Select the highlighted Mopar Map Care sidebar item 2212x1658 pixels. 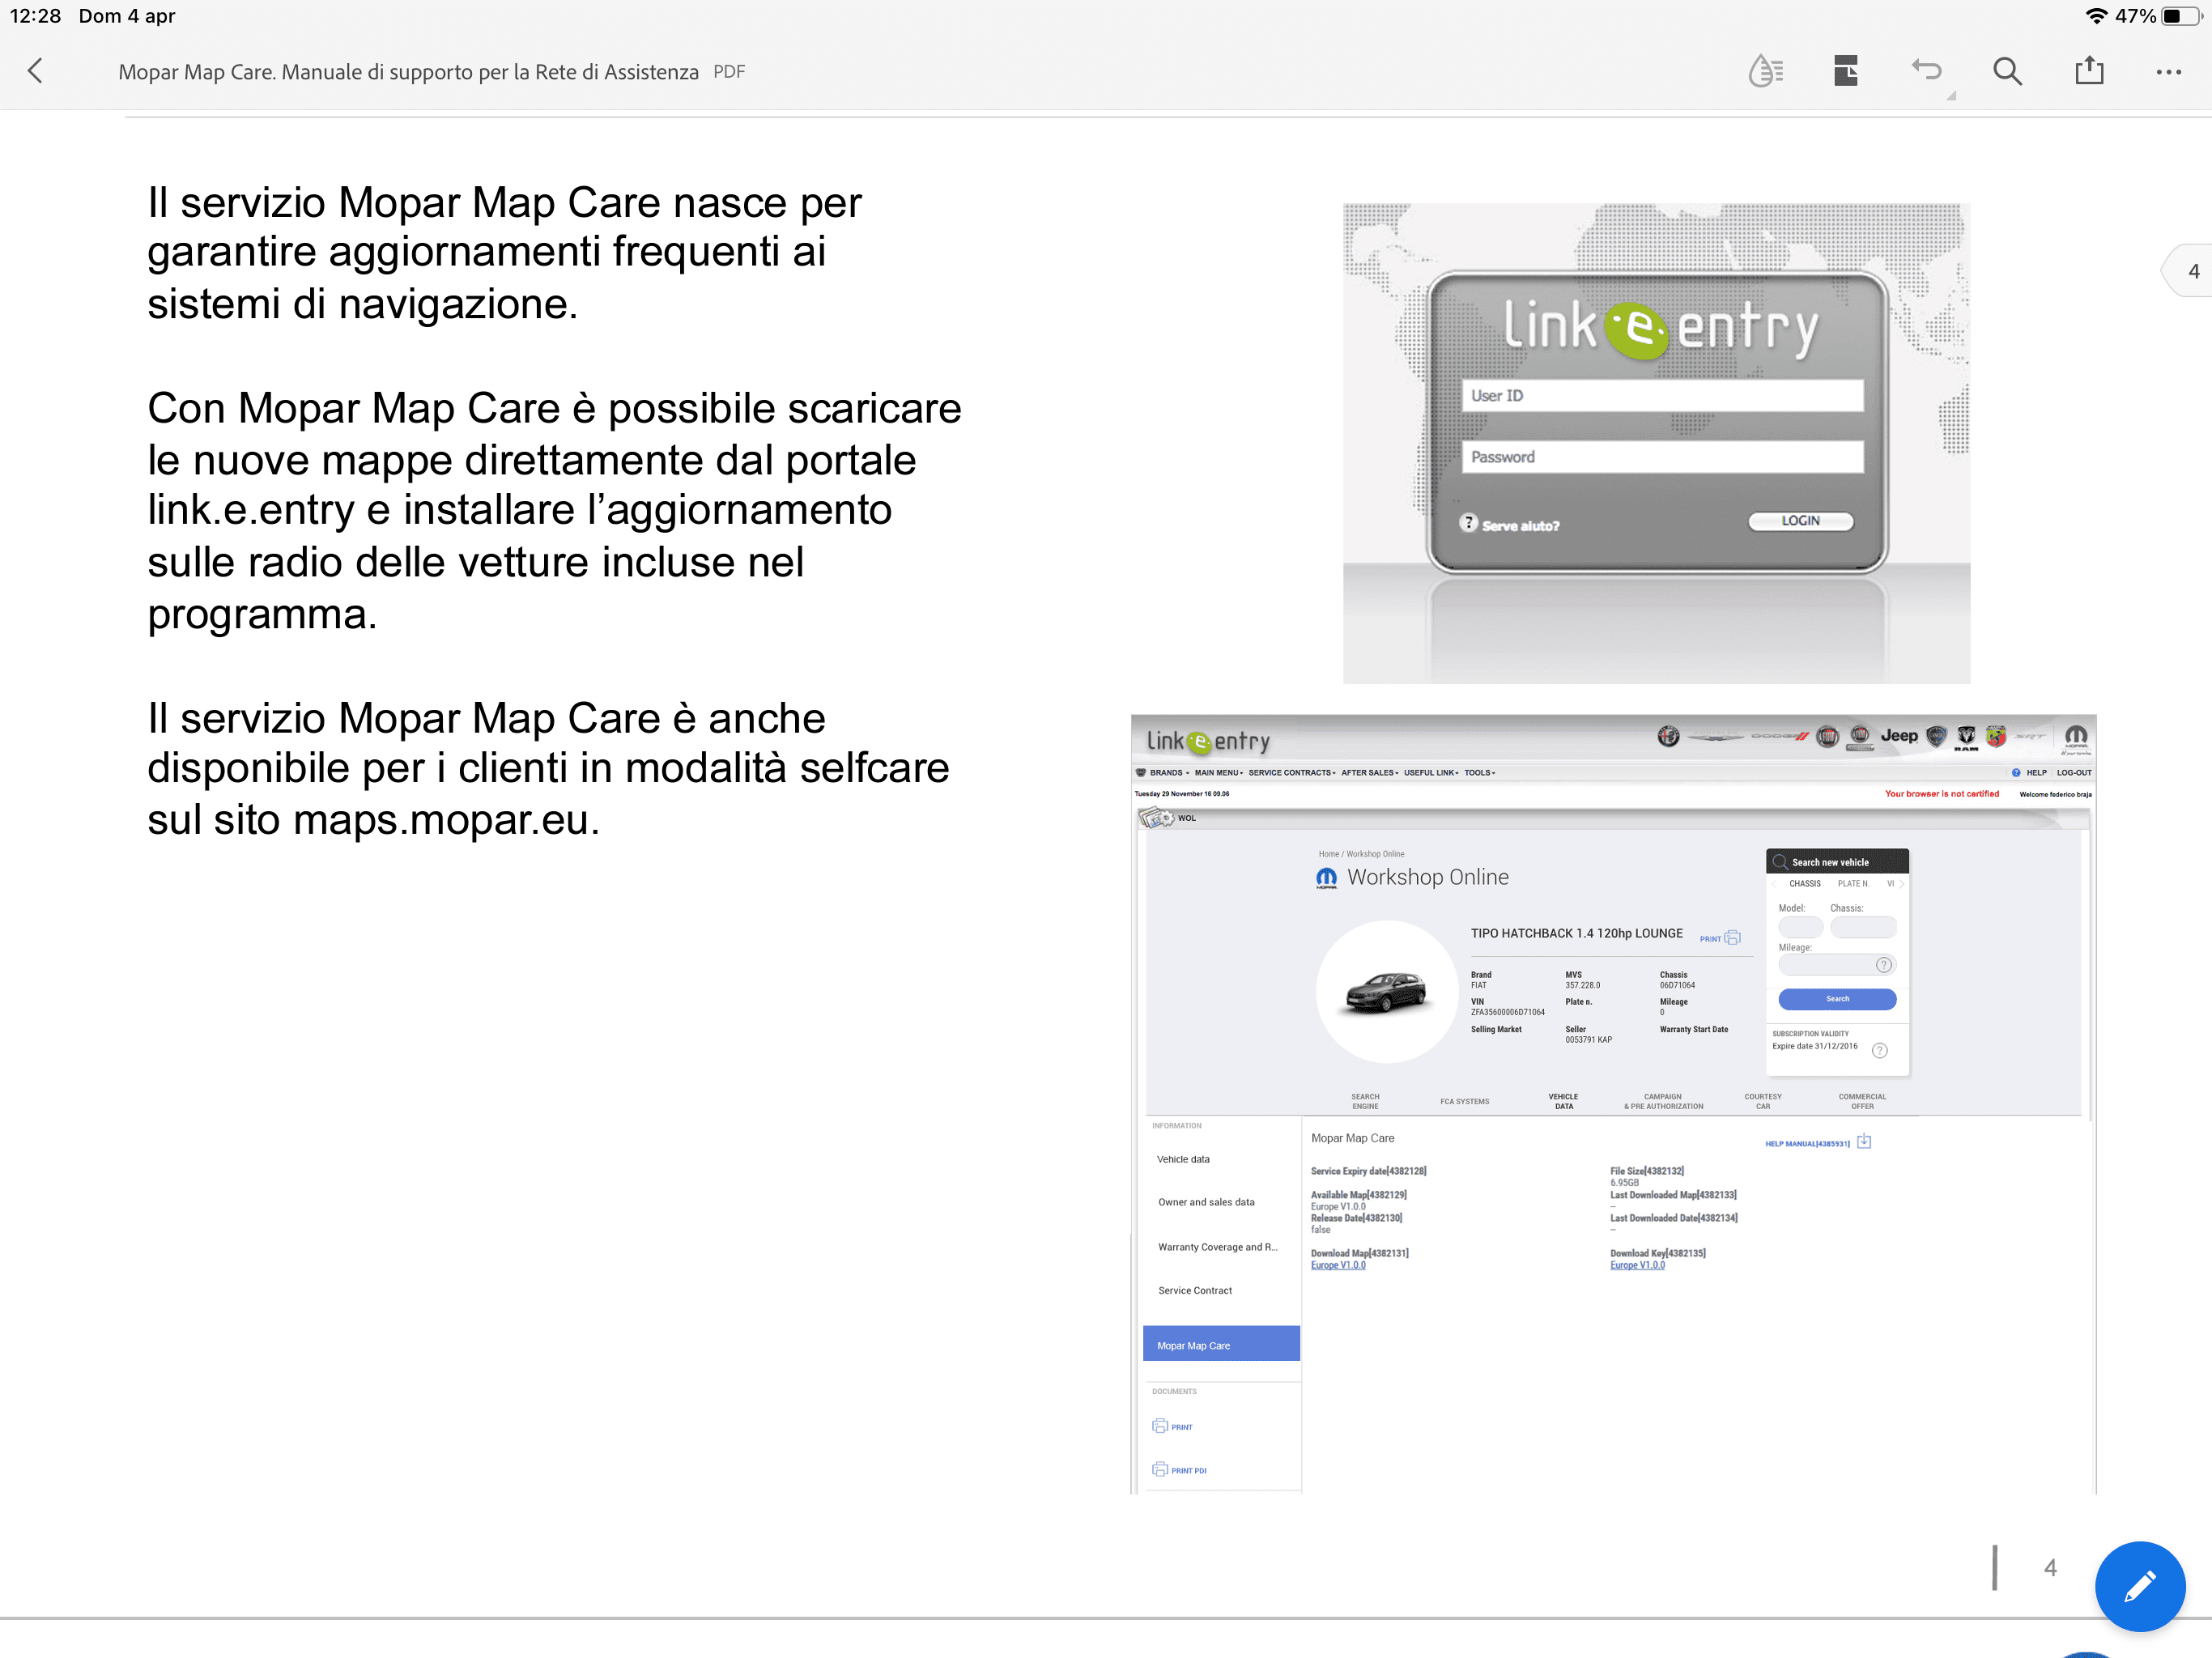coord(1221,1344)
